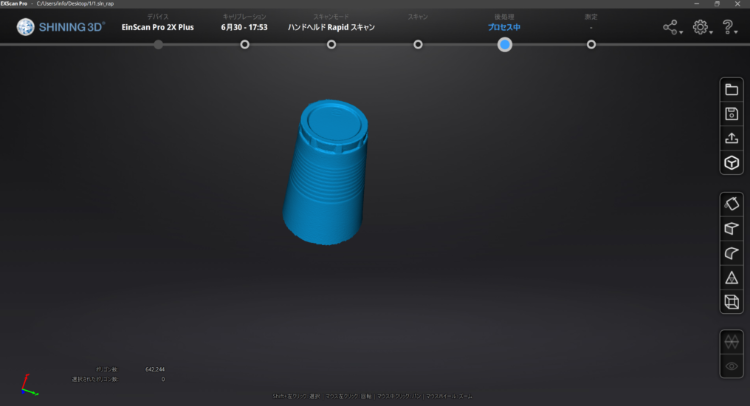Click the ハンドヘルド Rapid スキャン label
This screenshot has height=406, width=750.
pyautogui.click(x=331, y=27)
